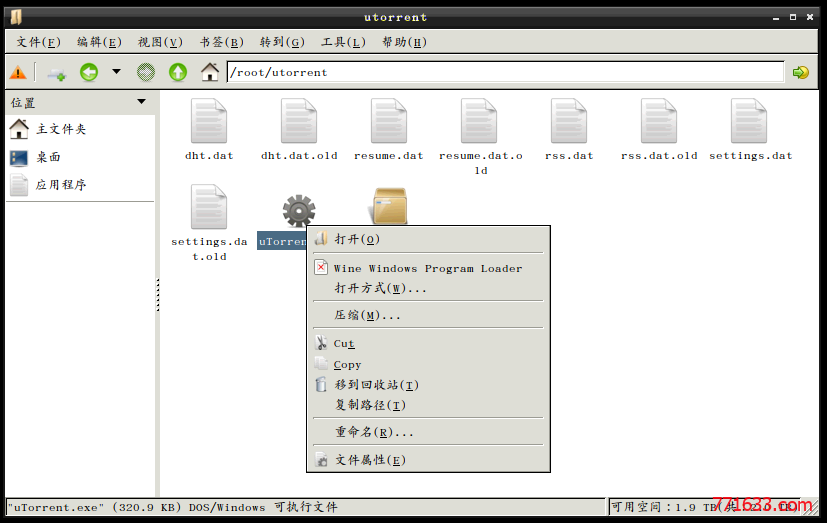Viewport: 827px width, 523px height.
Task: Open the 工具(L) menu
Action: pyautogui.click(x=343, y=42)
